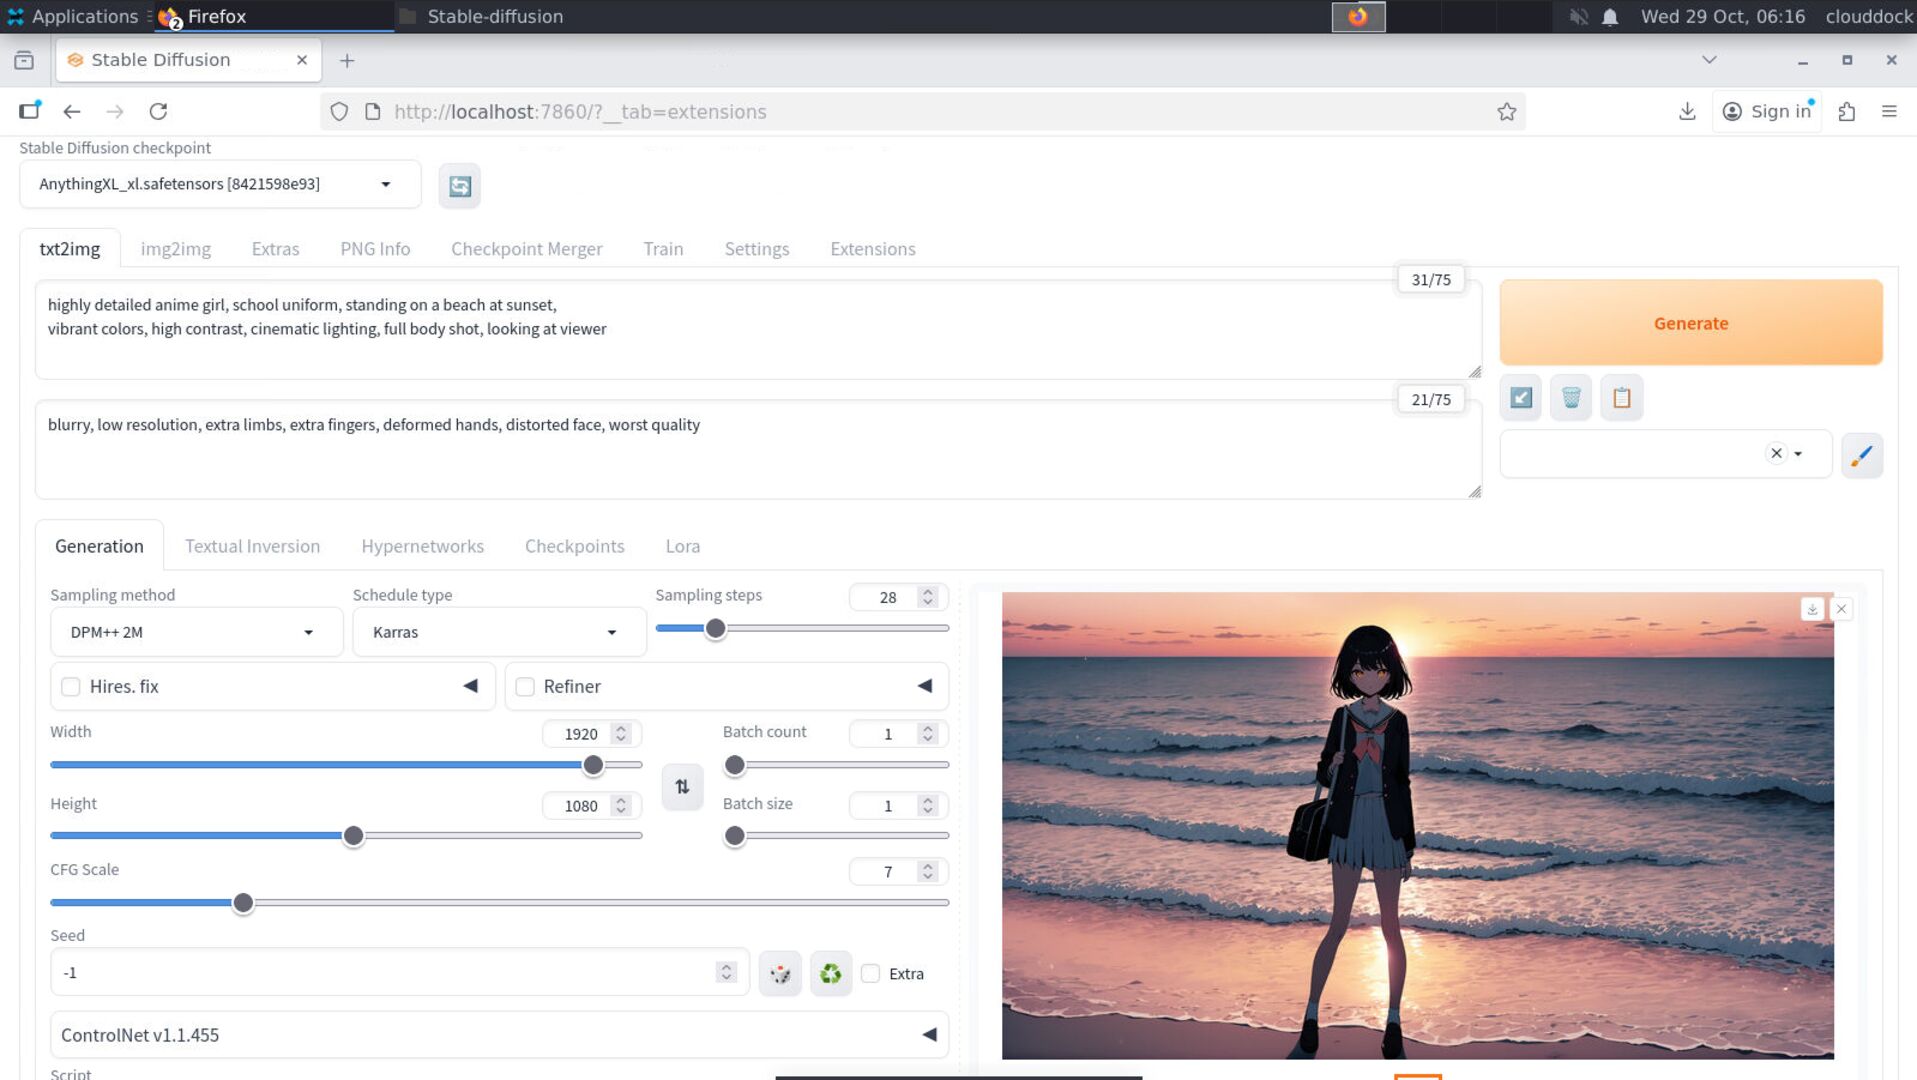Enable the Refiner checkbox
This screenshot has width=1917, height=1080.
tap(525, 687)
